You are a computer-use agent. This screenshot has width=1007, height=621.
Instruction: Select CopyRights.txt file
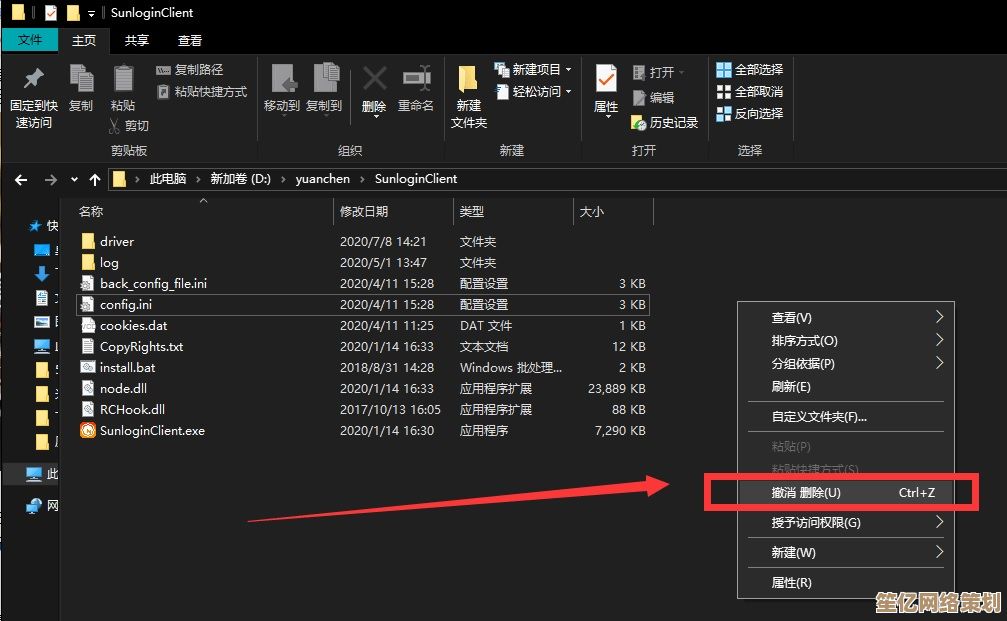141,347
